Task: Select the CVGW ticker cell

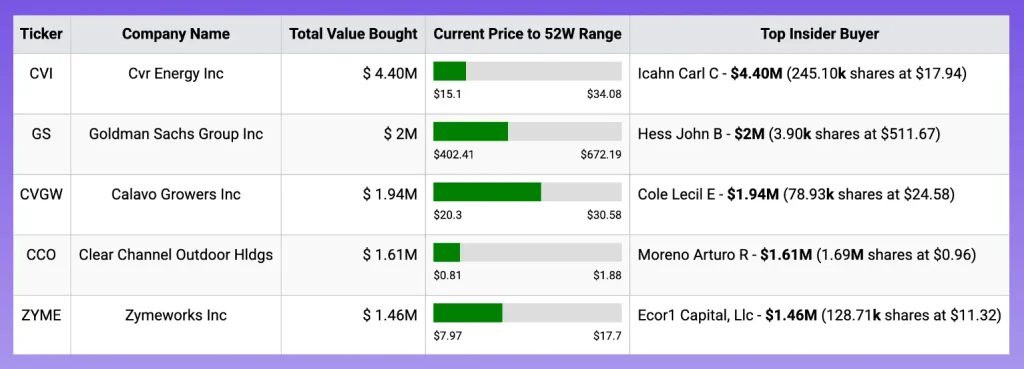Action: 42,194
